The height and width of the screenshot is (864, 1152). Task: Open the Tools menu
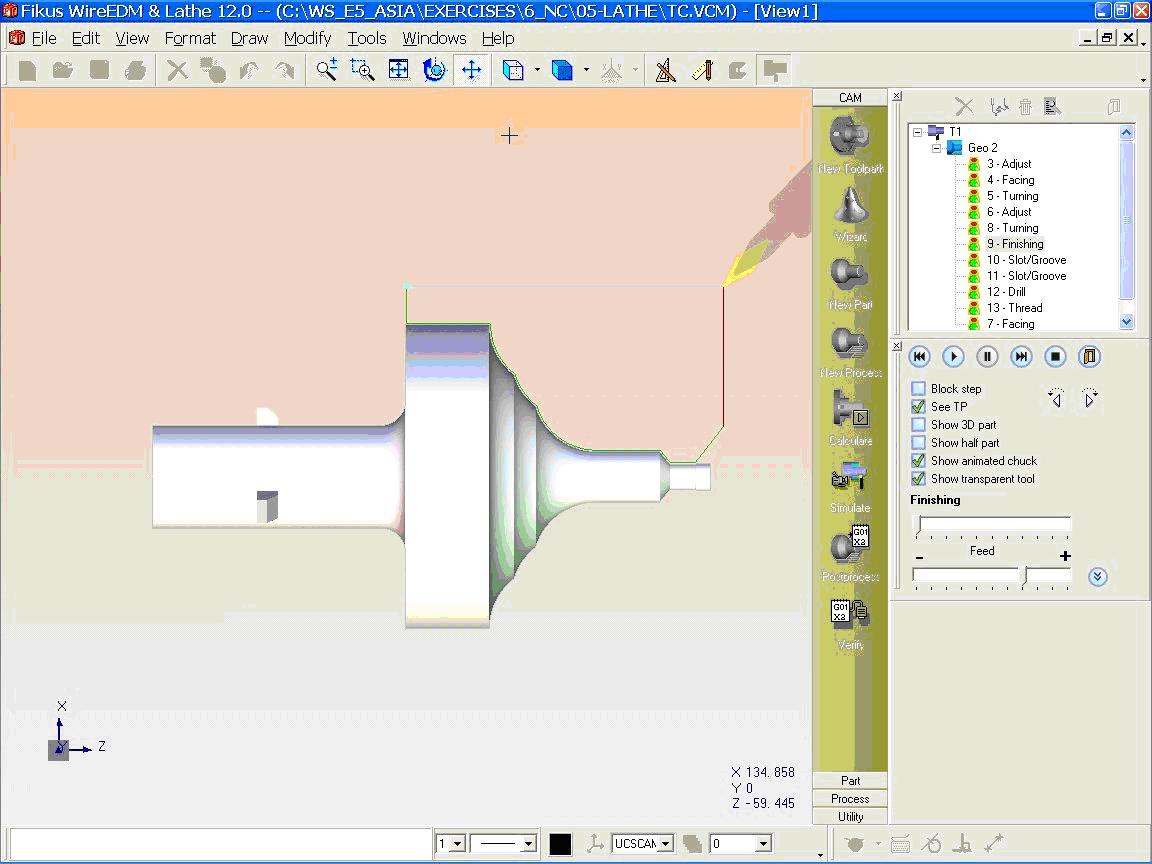[367, 38]
